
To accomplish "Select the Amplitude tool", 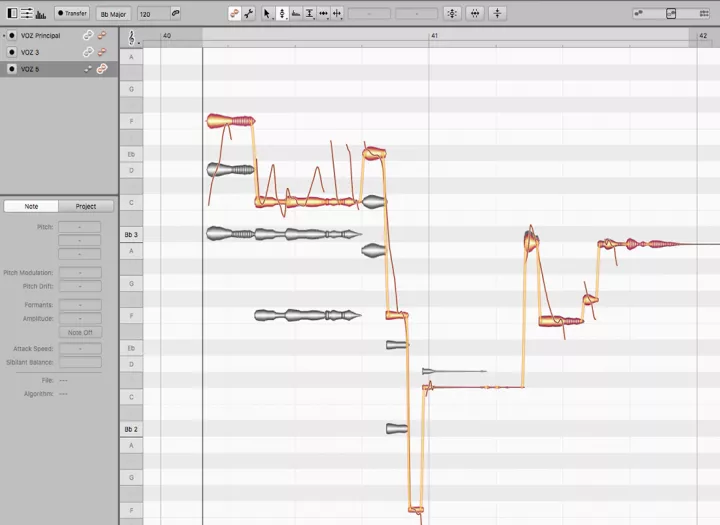I will [309, 14].
